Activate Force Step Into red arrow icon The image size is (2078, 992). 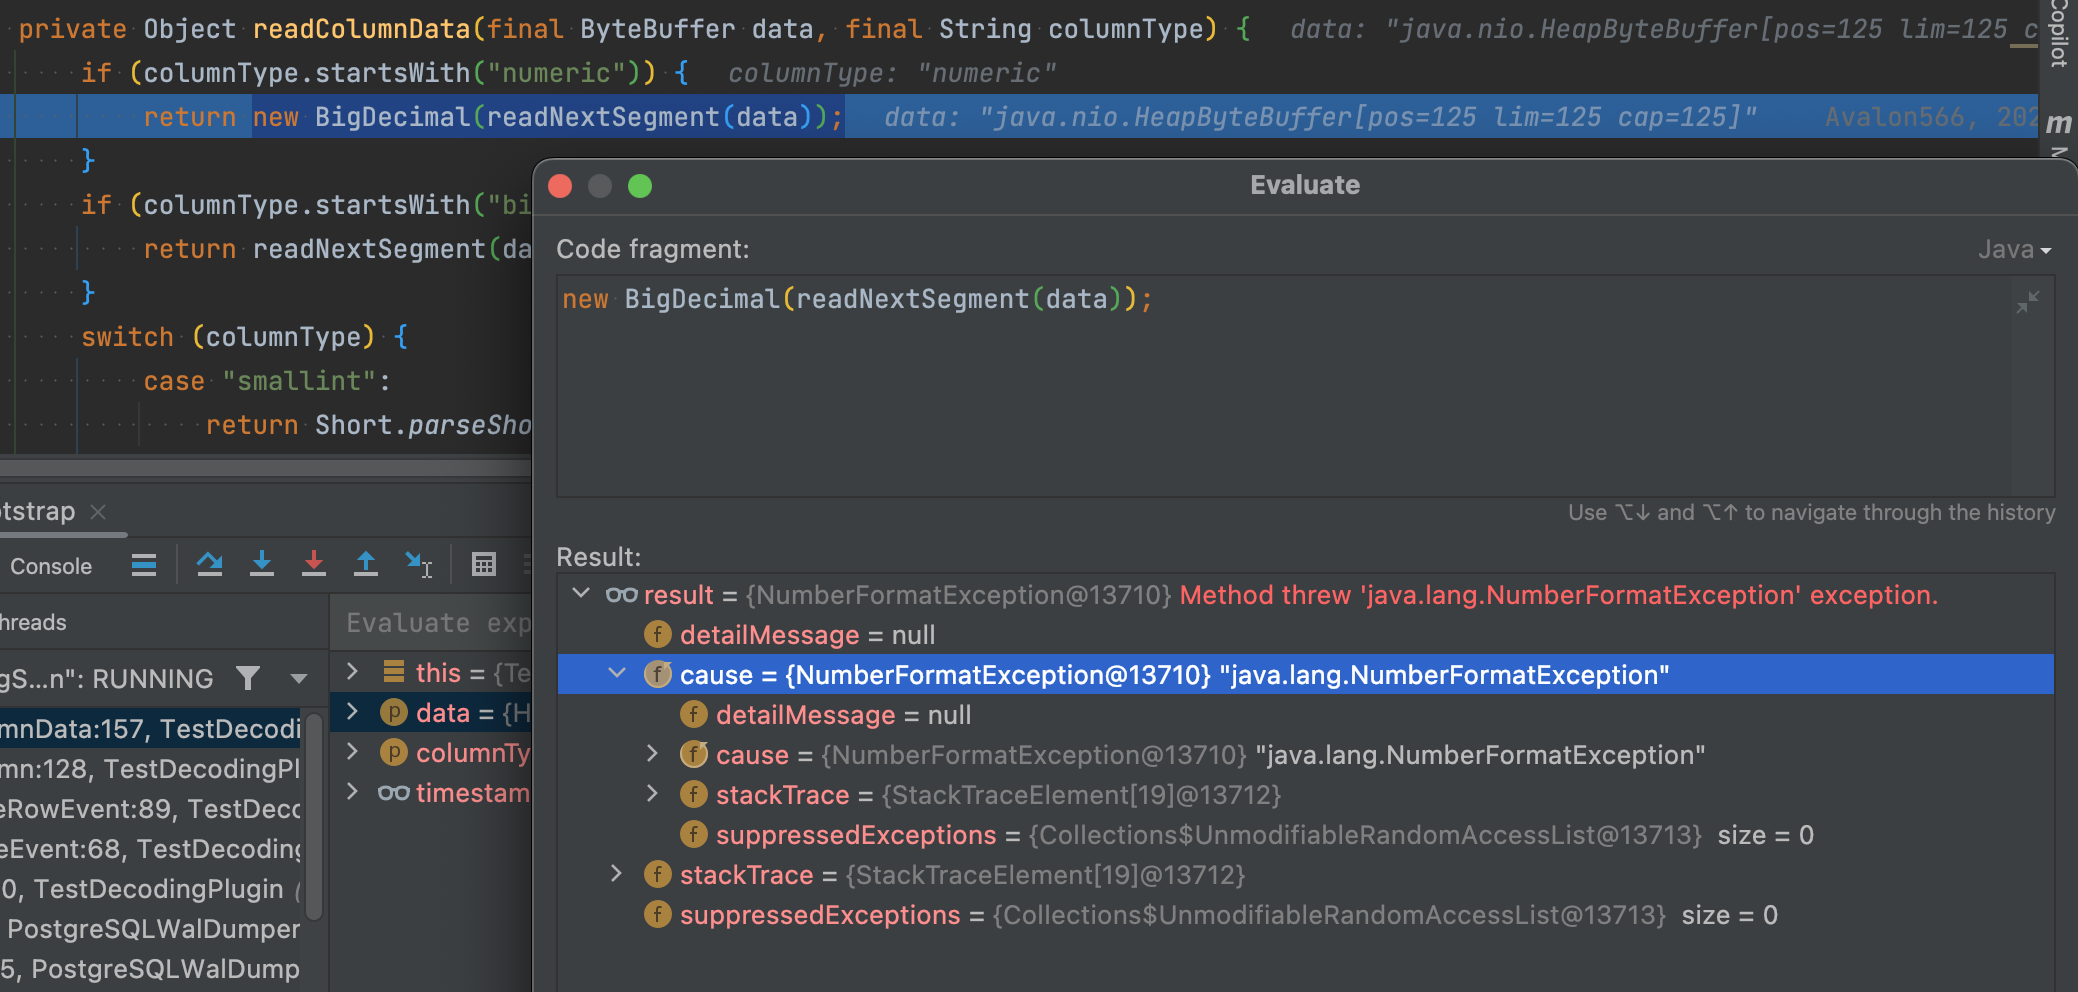[314, 565]
